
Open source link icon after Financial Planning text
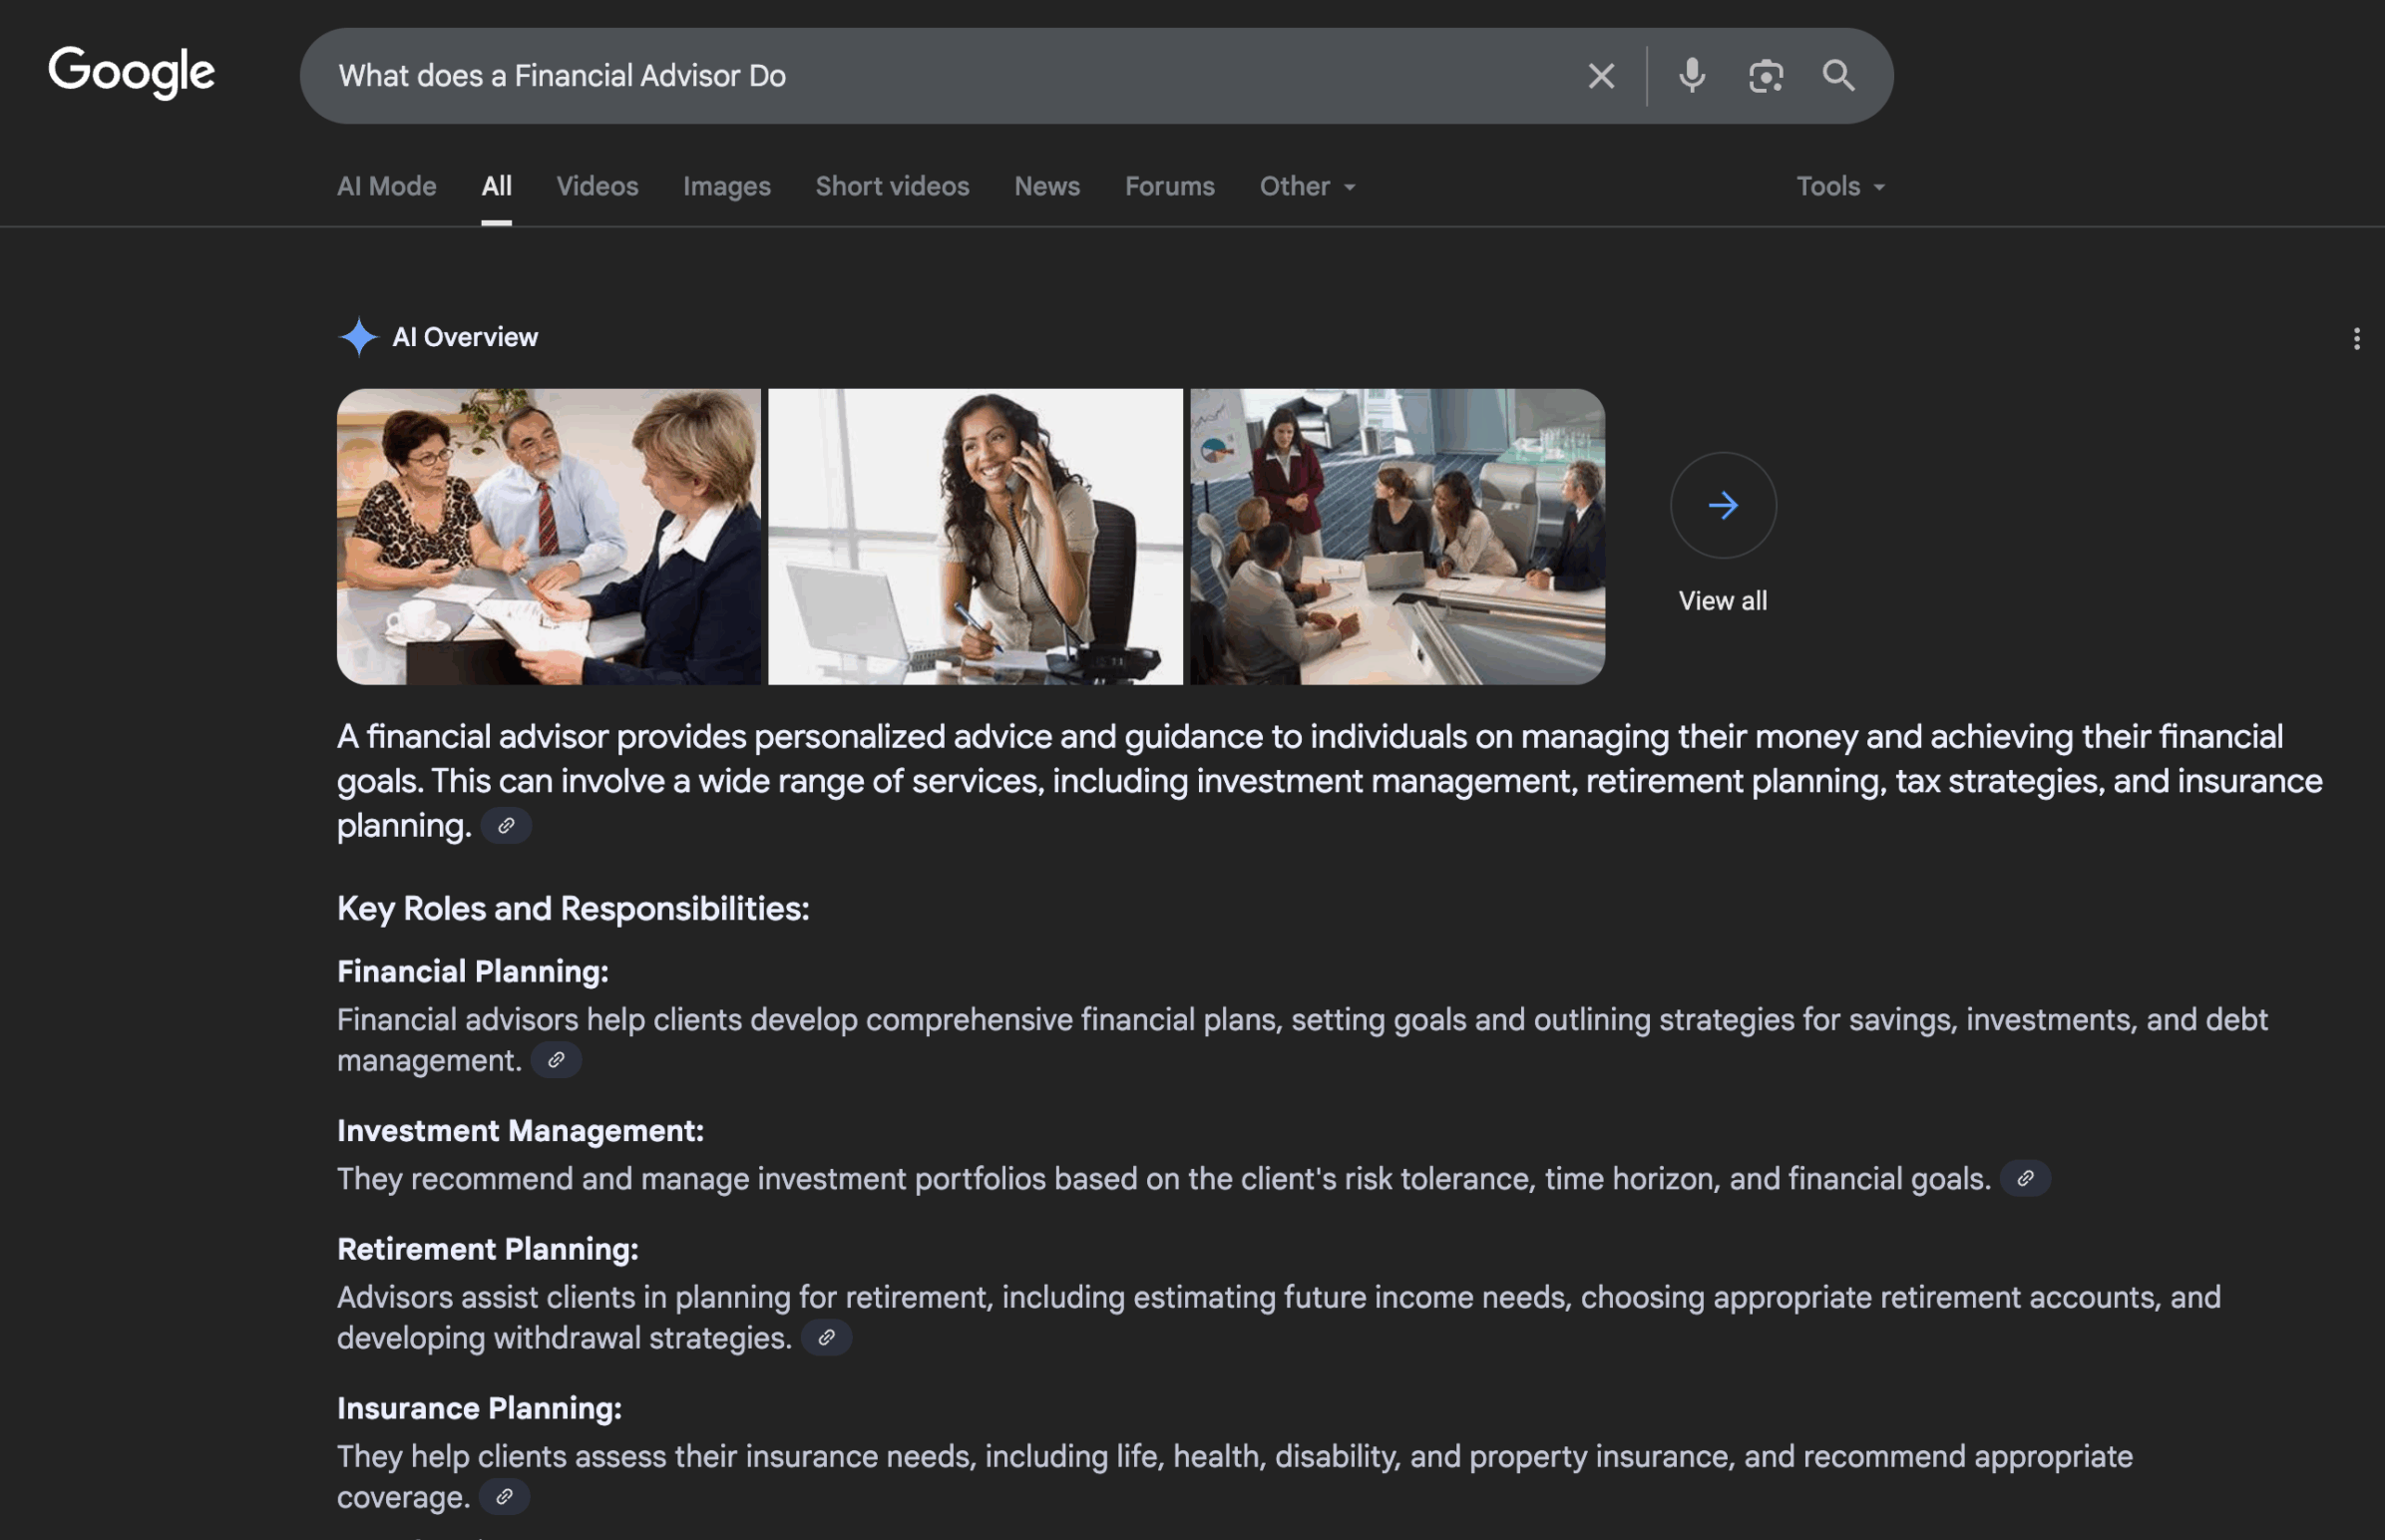click(556, 1060)
